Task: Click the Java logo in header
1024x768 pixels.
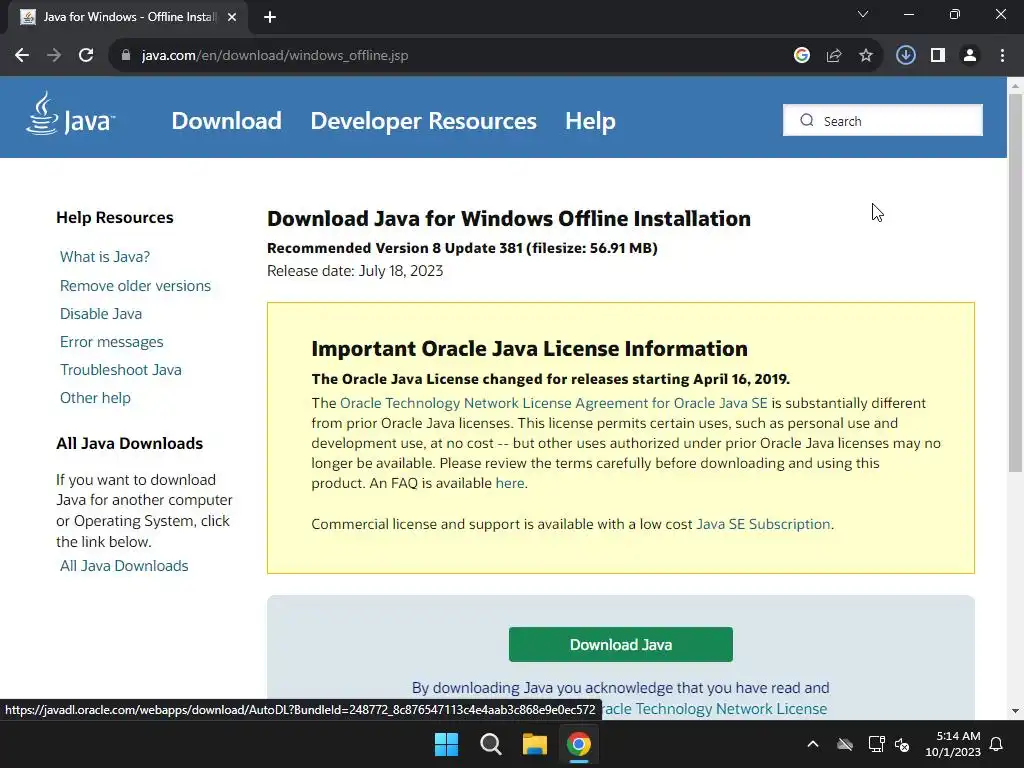Action: click(x=71, y=114)
